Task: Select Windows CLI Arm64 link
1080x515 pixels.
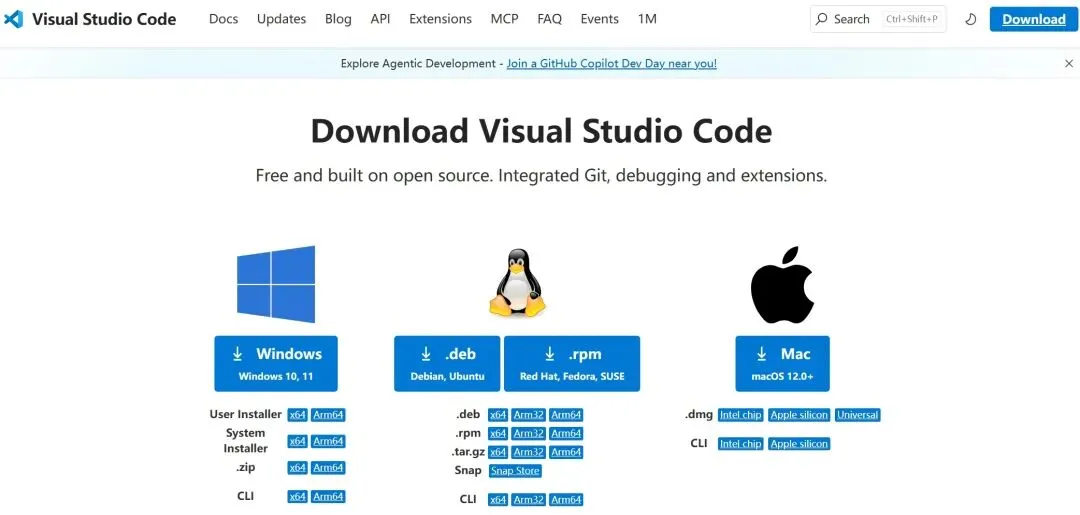Action: (328, 496)
